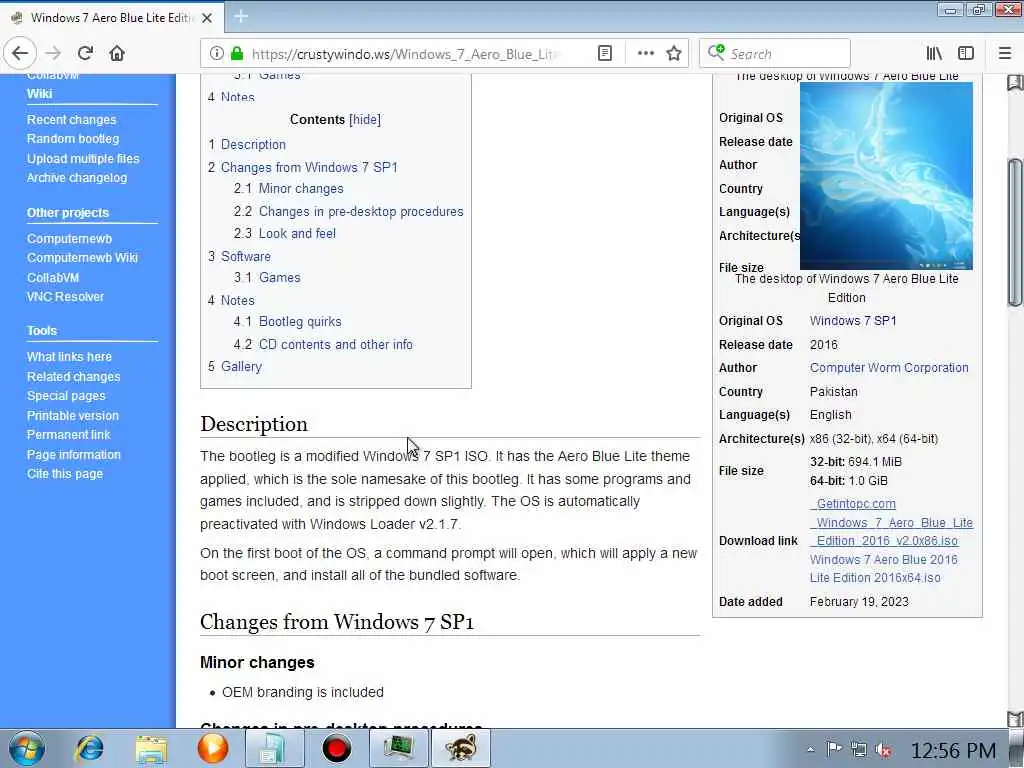Viewport: 1024px width, 768px height.
Task: Open the Windows Start orb
Action: tap(27, 748)
